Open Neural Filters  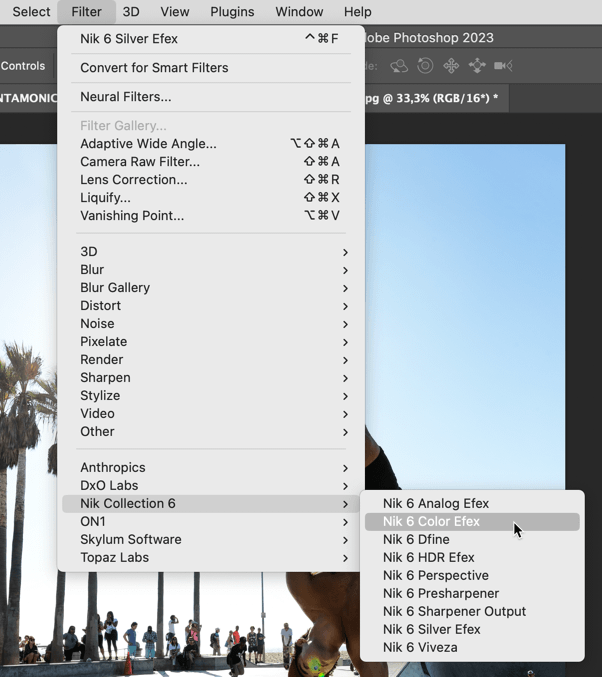211,97
